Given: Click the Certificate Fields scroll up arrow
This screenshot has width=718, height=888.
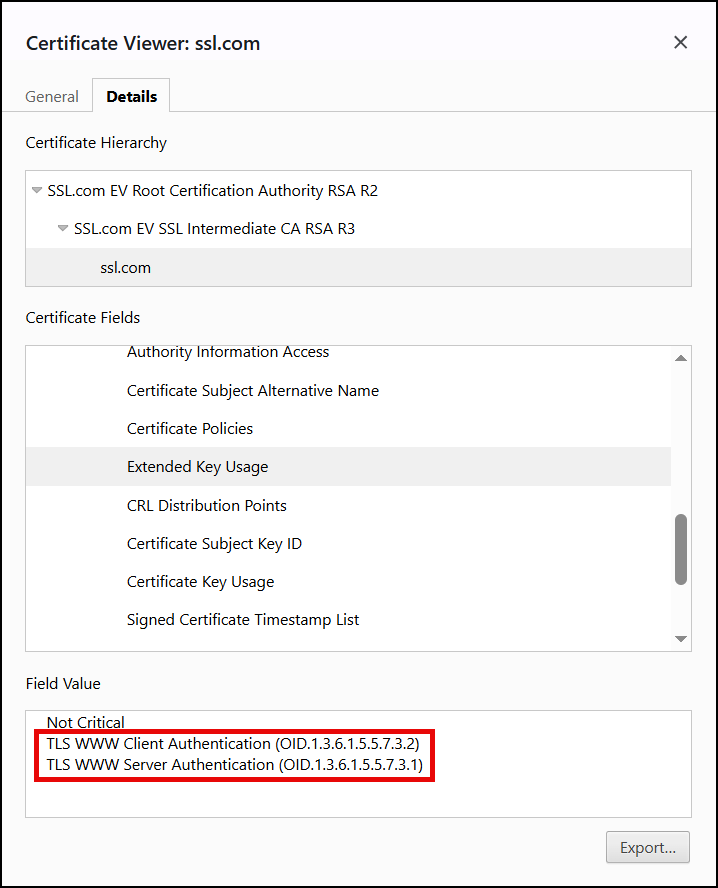Looking at the screenshot, I should (681, 358).
